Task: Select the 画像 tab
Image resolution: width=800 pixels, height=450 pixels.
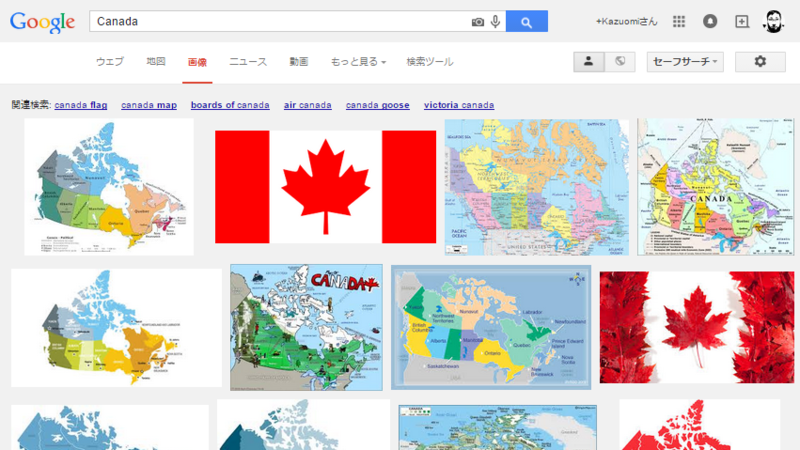Action: tap(197, 62)
